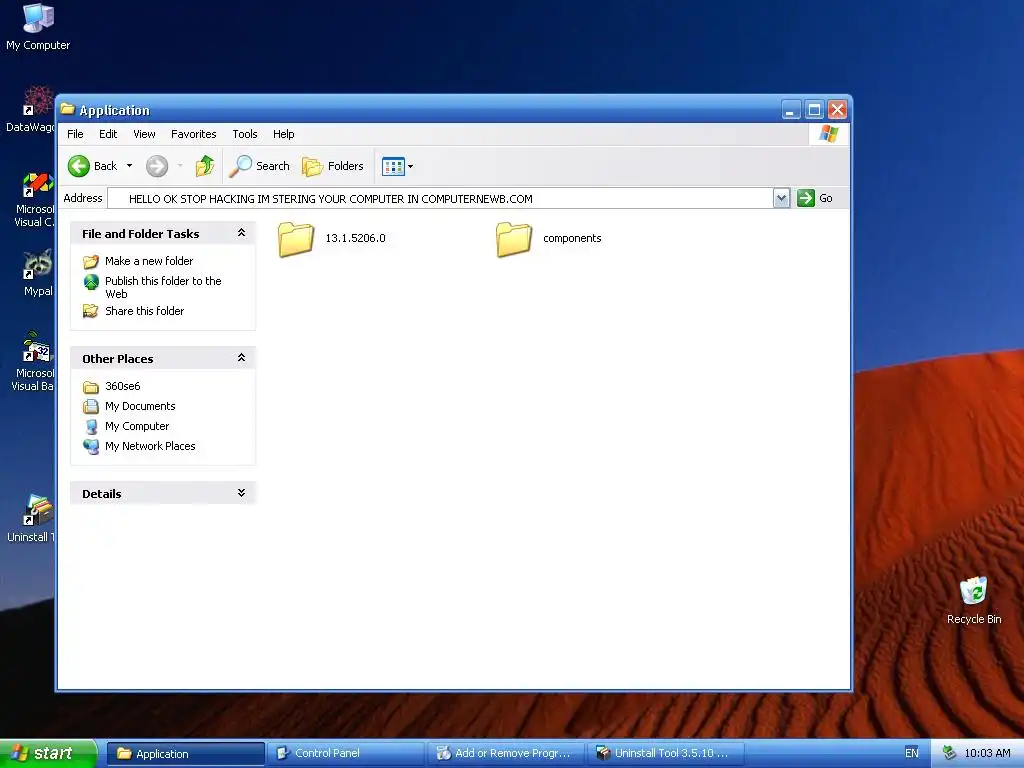Open the Favorites menu

pos(193,134)
